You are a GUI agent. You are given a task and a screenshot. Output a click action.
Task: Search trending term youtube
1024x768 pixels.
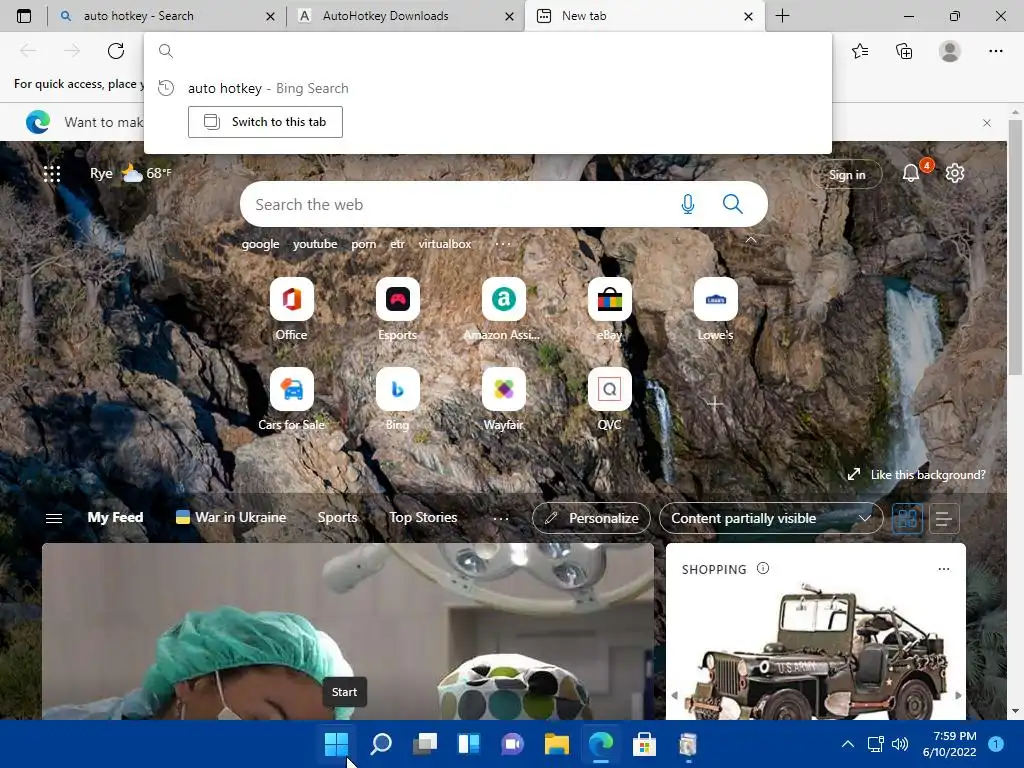(x=315, y=244)
